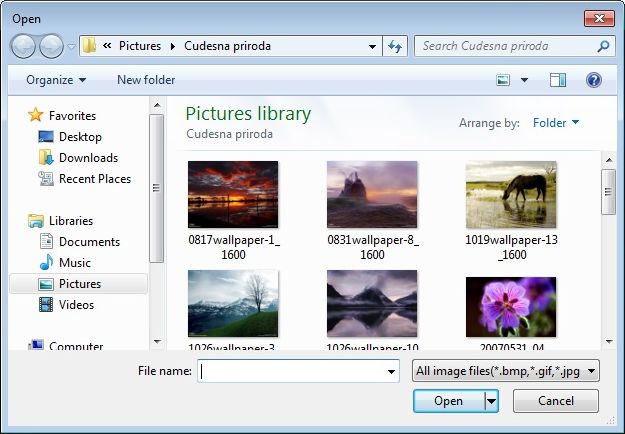Image resolution: width=625 pixels, height=434 pixels.
Task: Open the Arrange by Folder dropdown
Action: coord(556,123)
